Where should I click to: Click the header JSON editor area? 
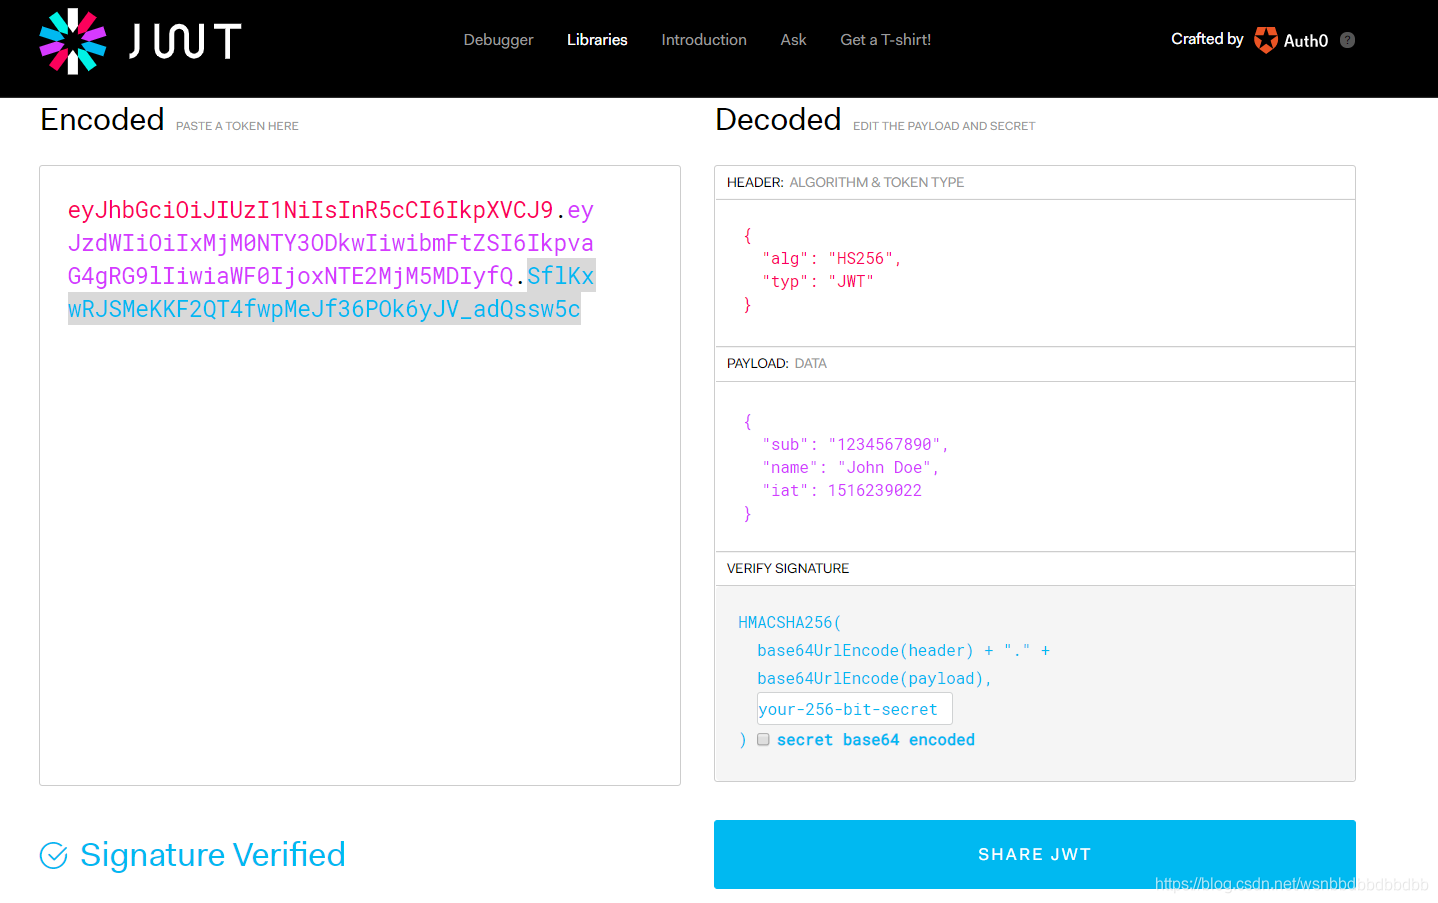(x=1035, y=272)
